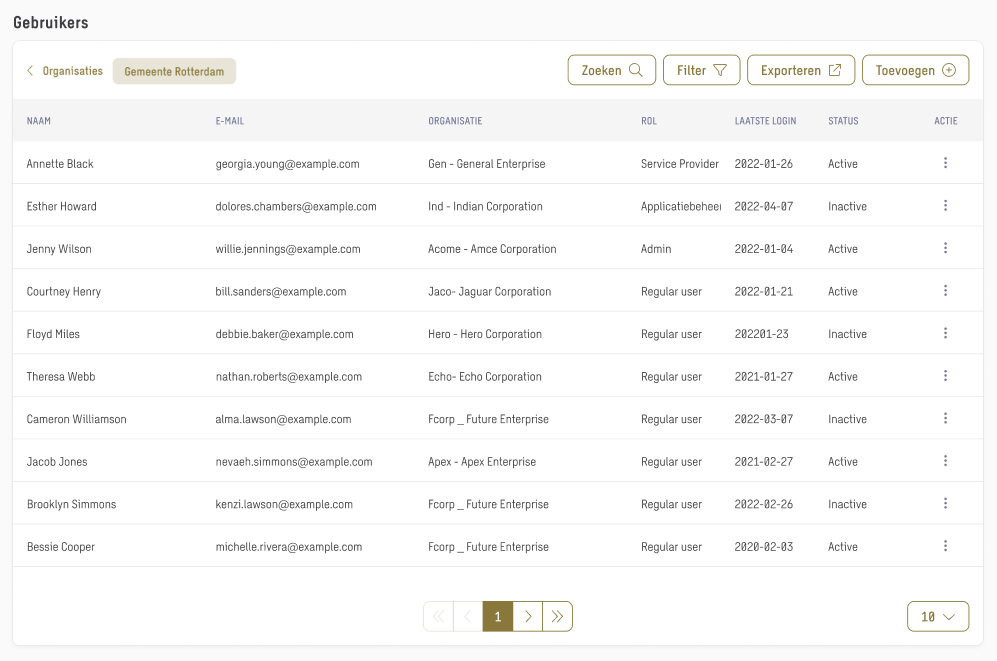Open action menu for Jenny Wilson
Image resolution: width=997 pixels, height=661 pixels.
pos(945,248)
